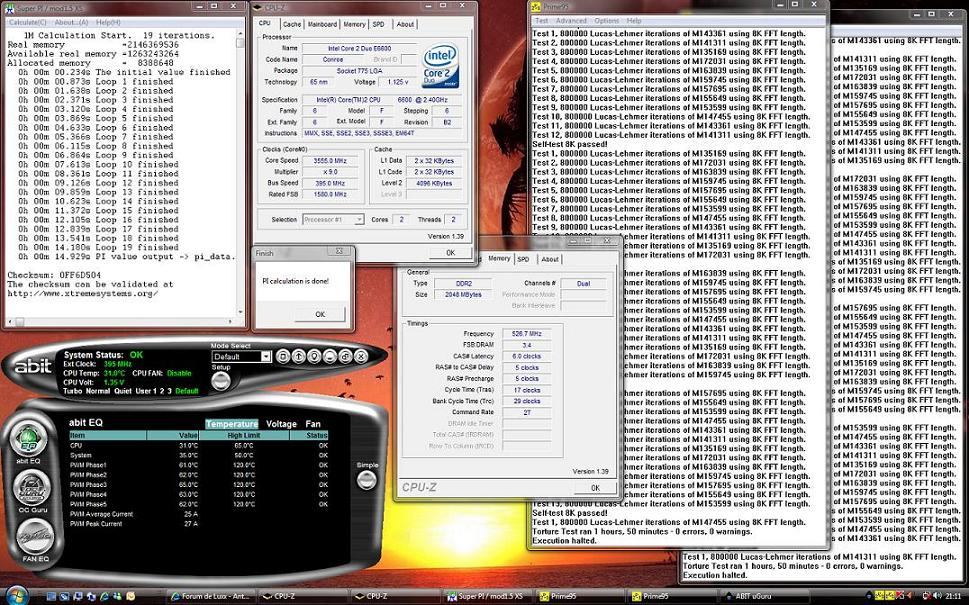Switch to Fan tab in abit EQ
969x605 pixels.
point(313,424)
